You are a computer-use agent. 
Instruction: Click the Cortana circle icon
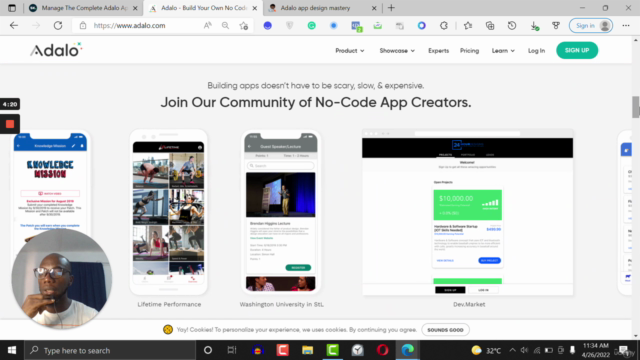click(208, 350)
